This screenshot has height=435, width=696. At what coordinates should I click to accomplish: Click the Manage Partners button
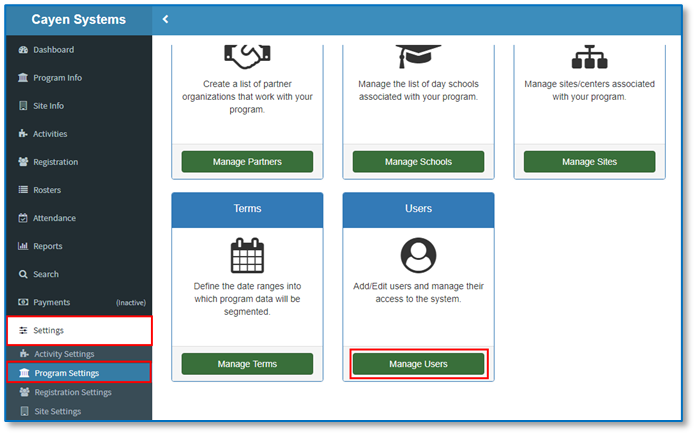point(247,162)
